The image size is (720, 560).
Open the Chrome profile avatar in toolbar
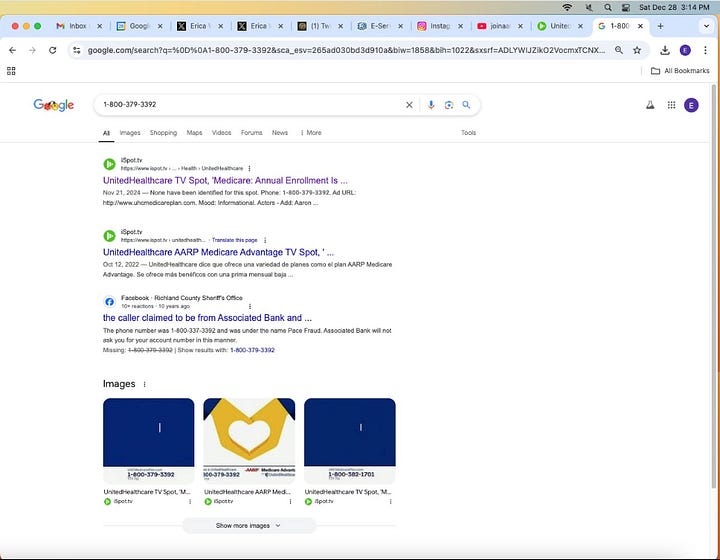[685, 50]
